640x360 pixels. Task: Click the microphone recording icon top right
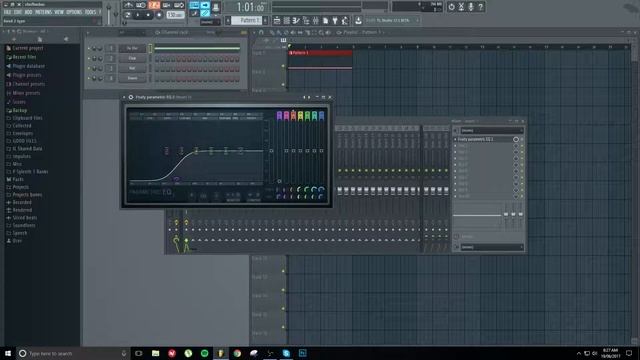click(x=471, y=7)
